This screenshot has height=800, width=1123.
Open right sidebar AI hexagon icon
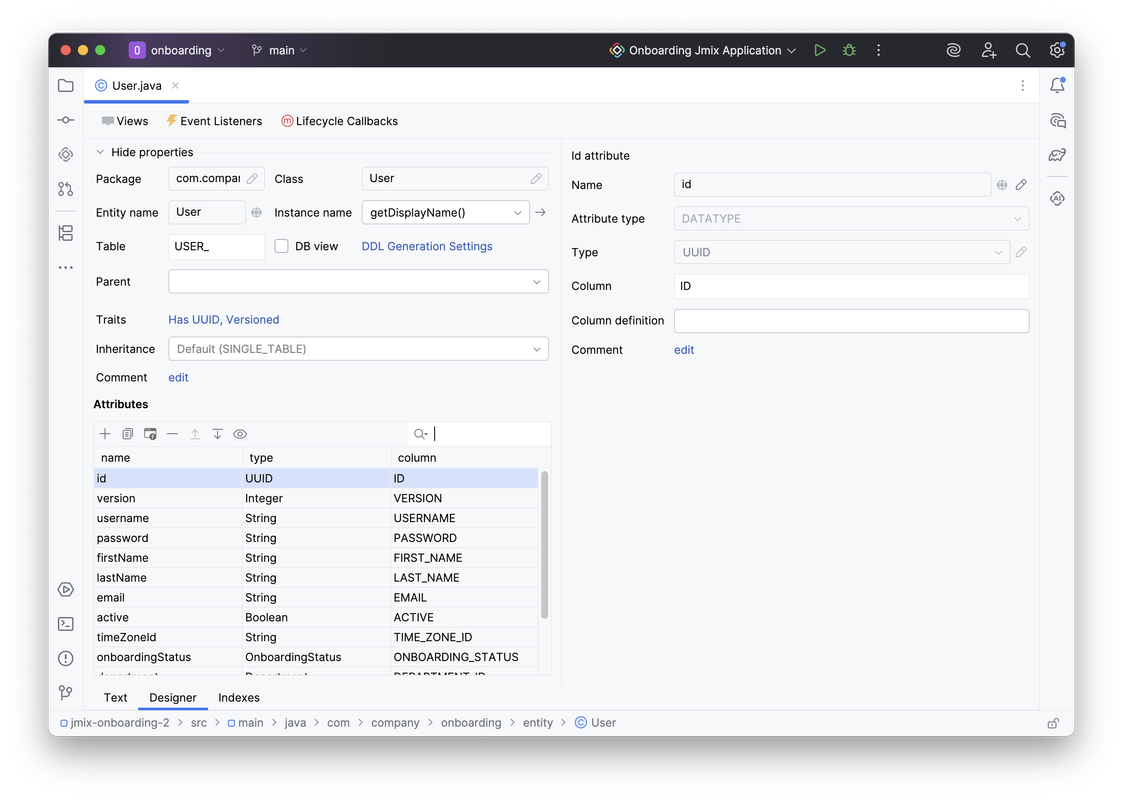pos(1057,198)
